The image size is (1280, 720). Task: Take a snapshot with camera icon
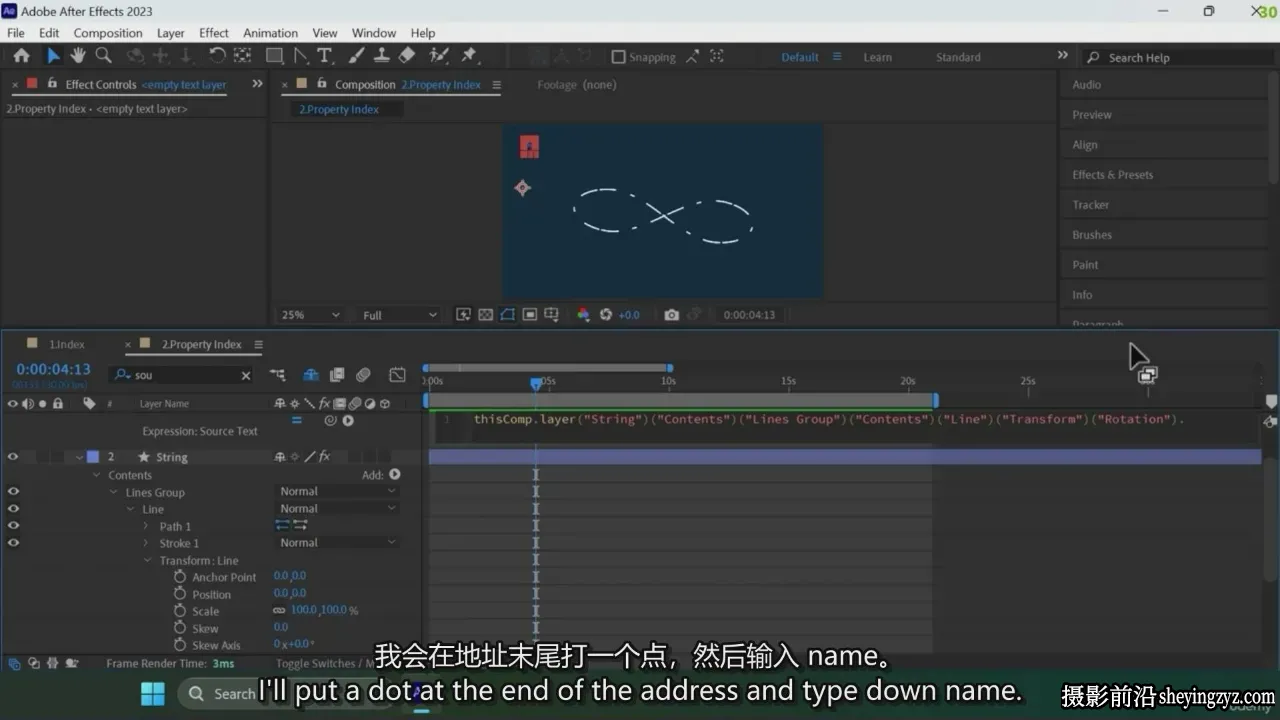point(671,314)
